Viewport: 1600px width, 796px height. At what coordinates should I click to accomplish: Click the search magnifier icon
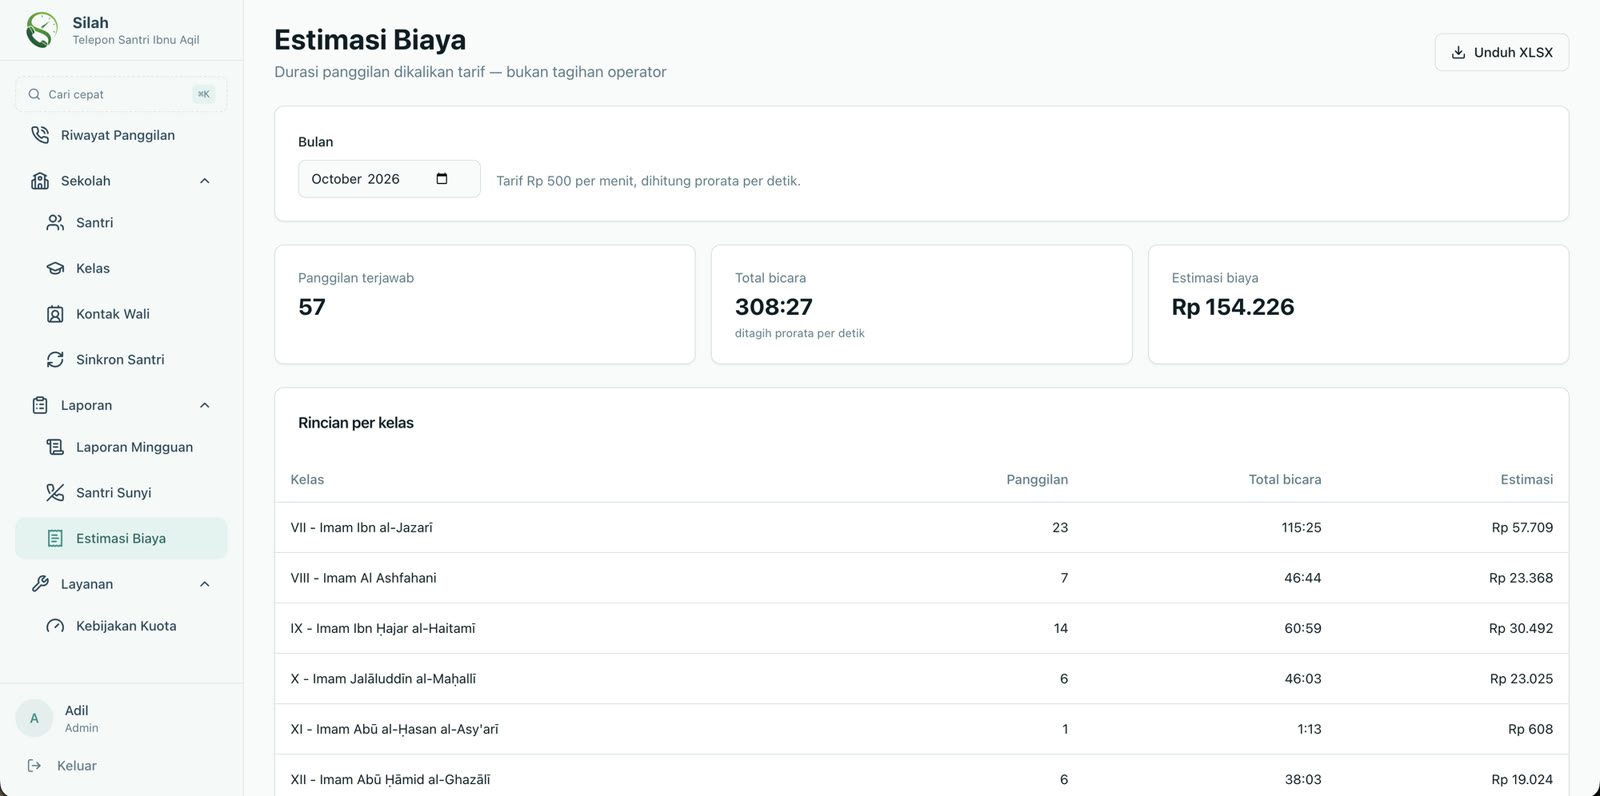pos(35,94)
